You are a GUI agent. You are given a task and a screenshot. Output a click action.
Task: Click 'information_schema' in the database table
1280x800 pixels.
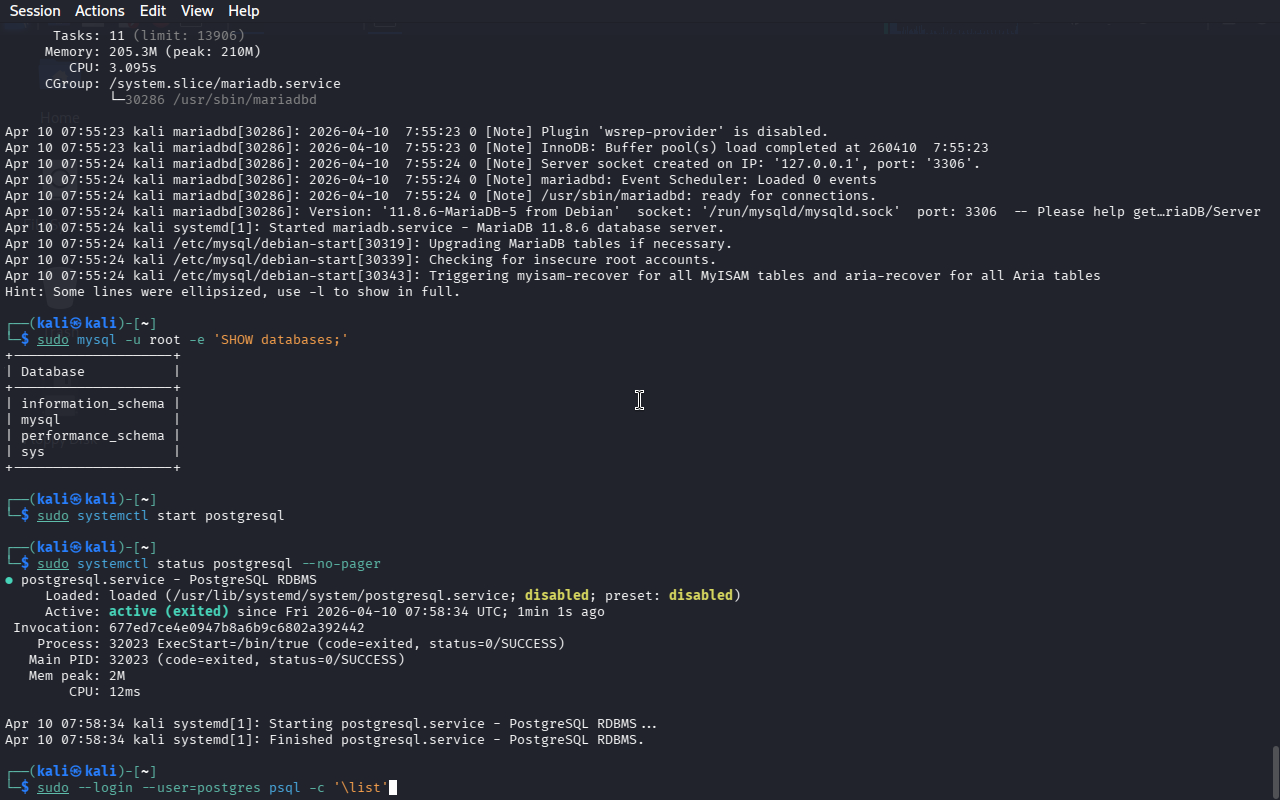click(92, 404)
